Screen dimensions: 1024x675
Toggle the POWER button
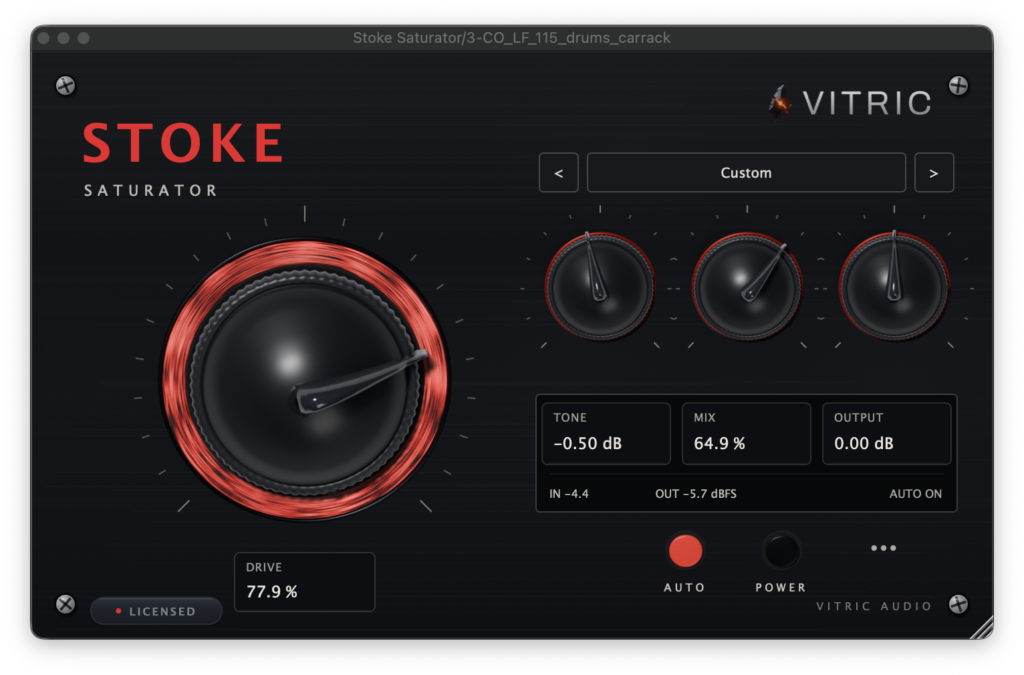pyautogui.click(x=781, y=551)
